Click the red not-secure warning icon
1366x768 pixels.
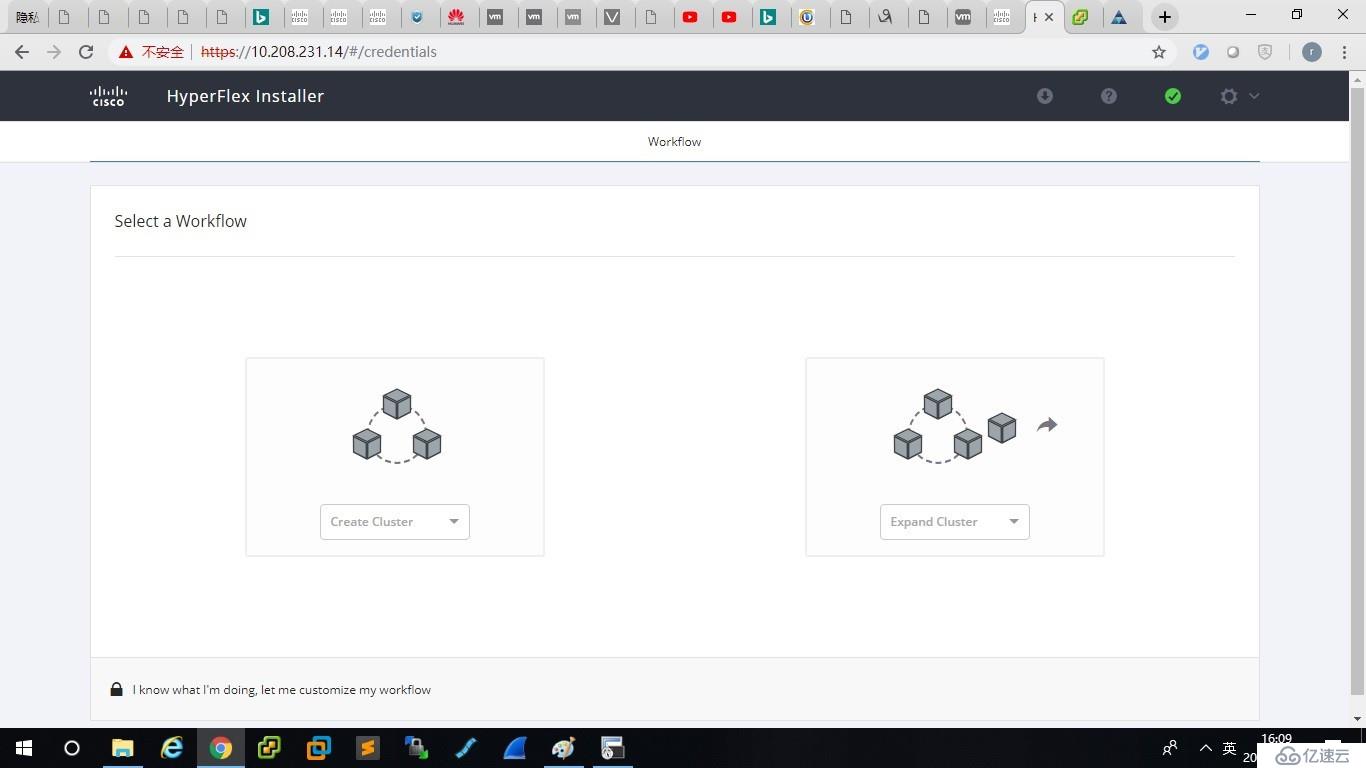pyautogui.click(x=125, y=52)
